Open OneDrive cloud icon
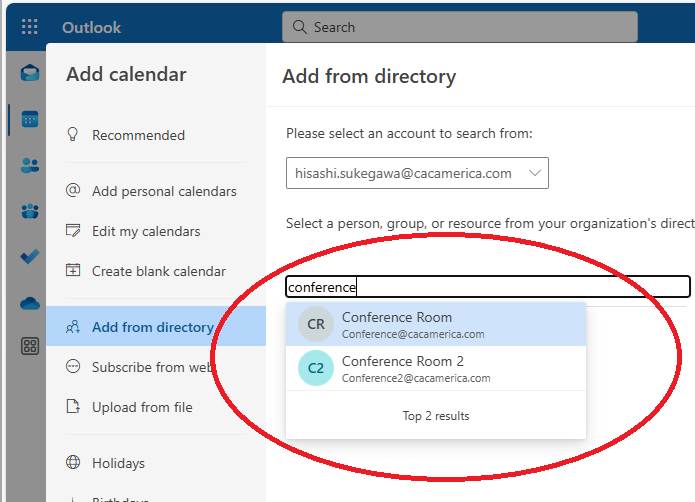The width and height of the screenshot is (695, 502). coord(30,302)
